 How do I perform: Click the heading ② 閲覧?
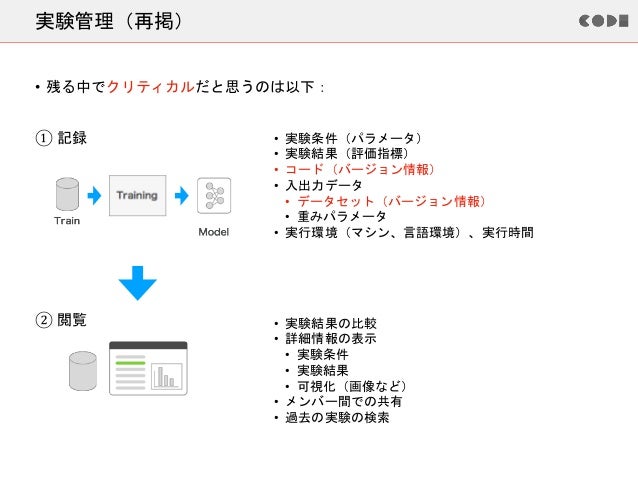[61, 320]
